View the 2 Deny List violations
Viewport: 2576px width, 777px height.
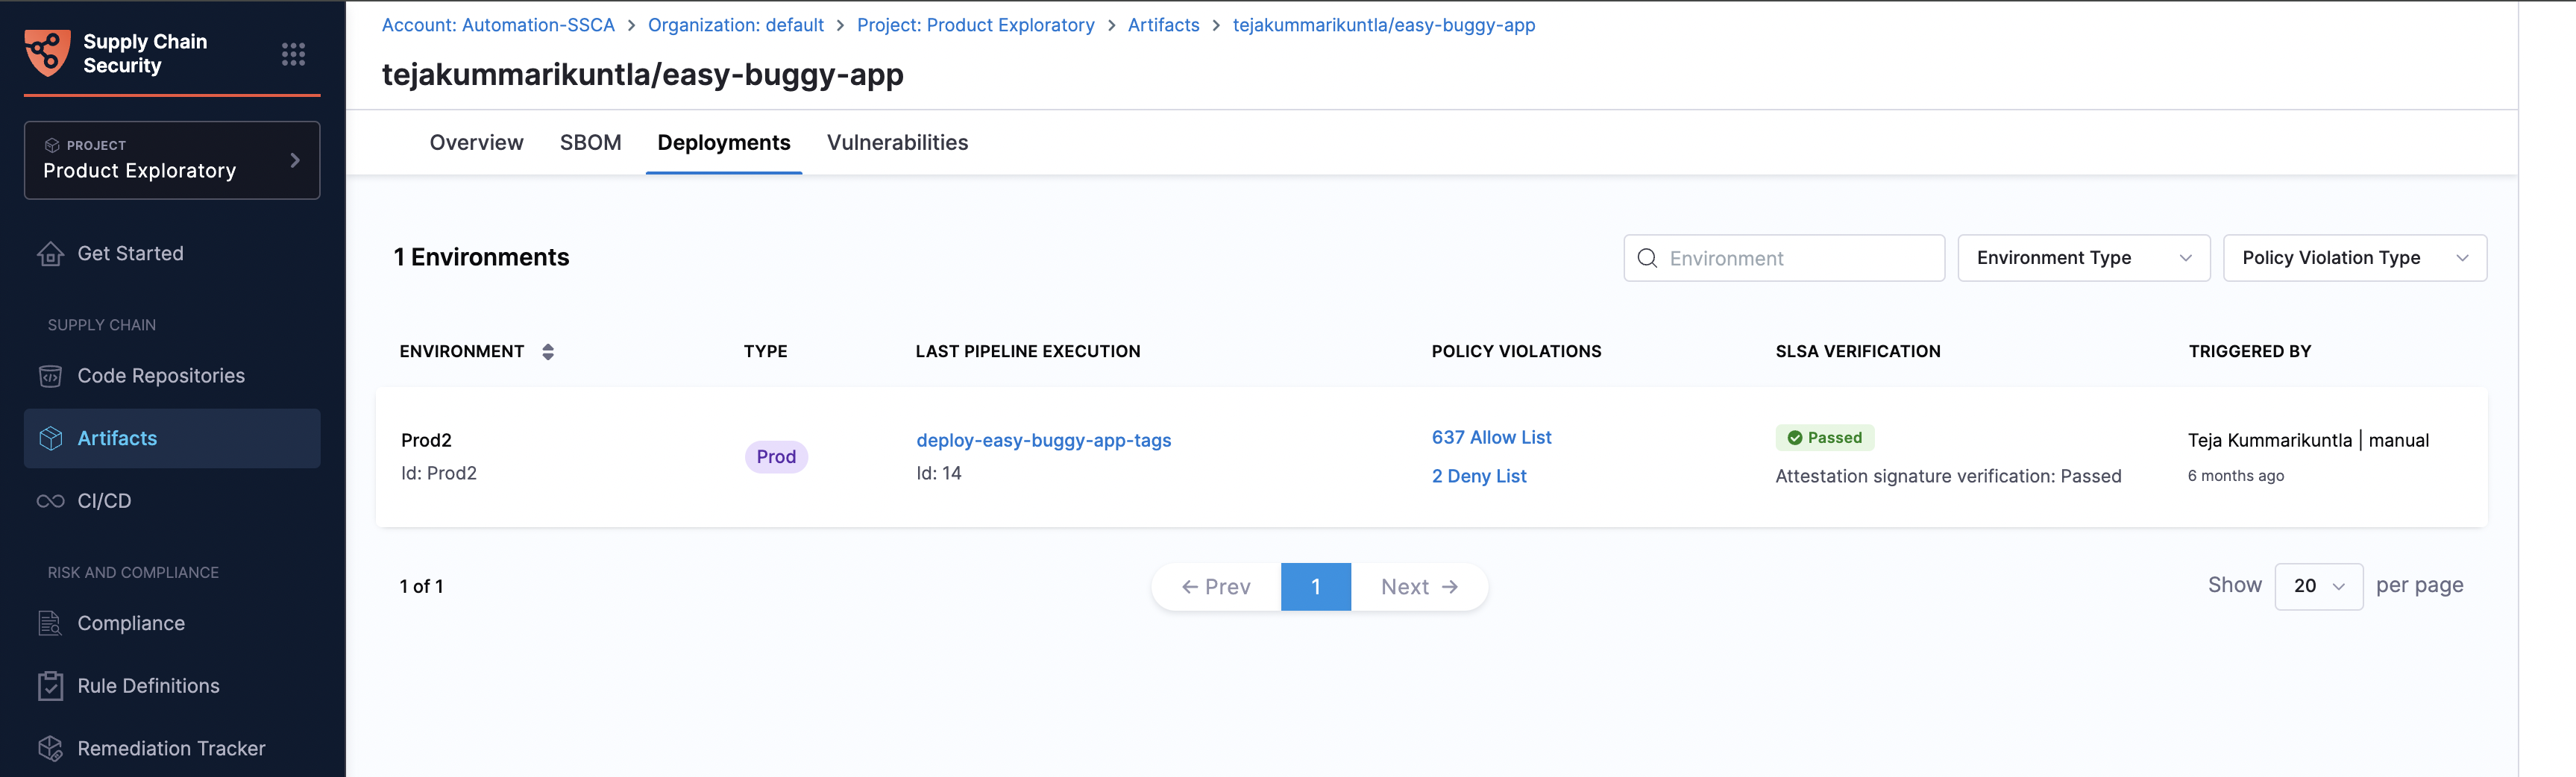[x=1478, y=476]
